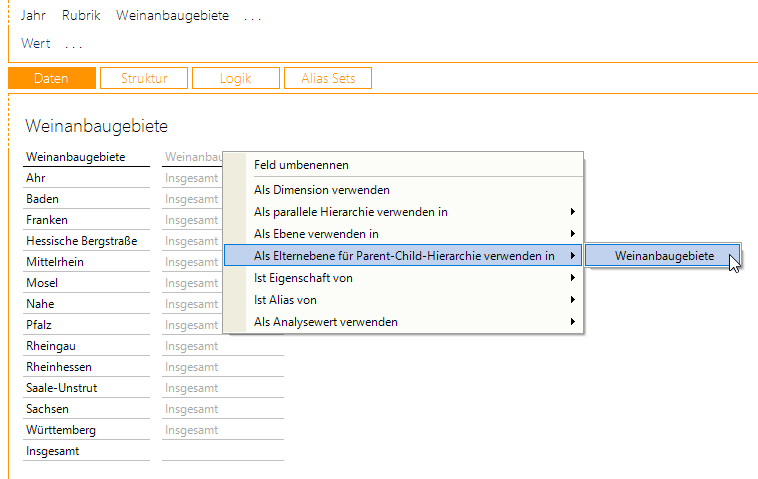The width and height of the screenshot is (758, 479).
Task: Click the Rubrik field at the top
Action: tap(81, 16)
